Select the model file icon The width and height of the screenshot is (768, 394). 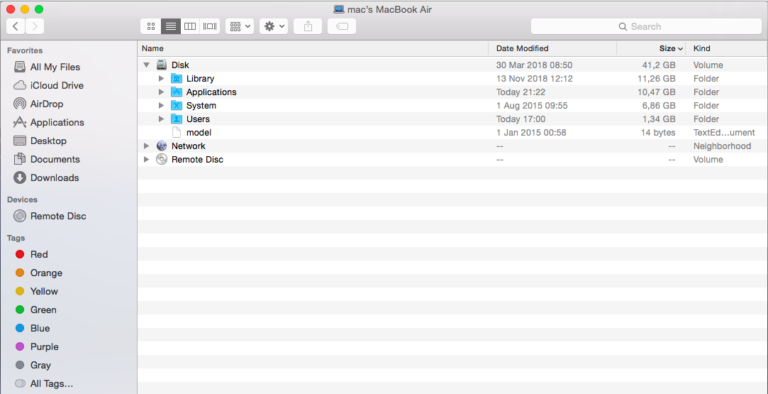tap(176, 132)
